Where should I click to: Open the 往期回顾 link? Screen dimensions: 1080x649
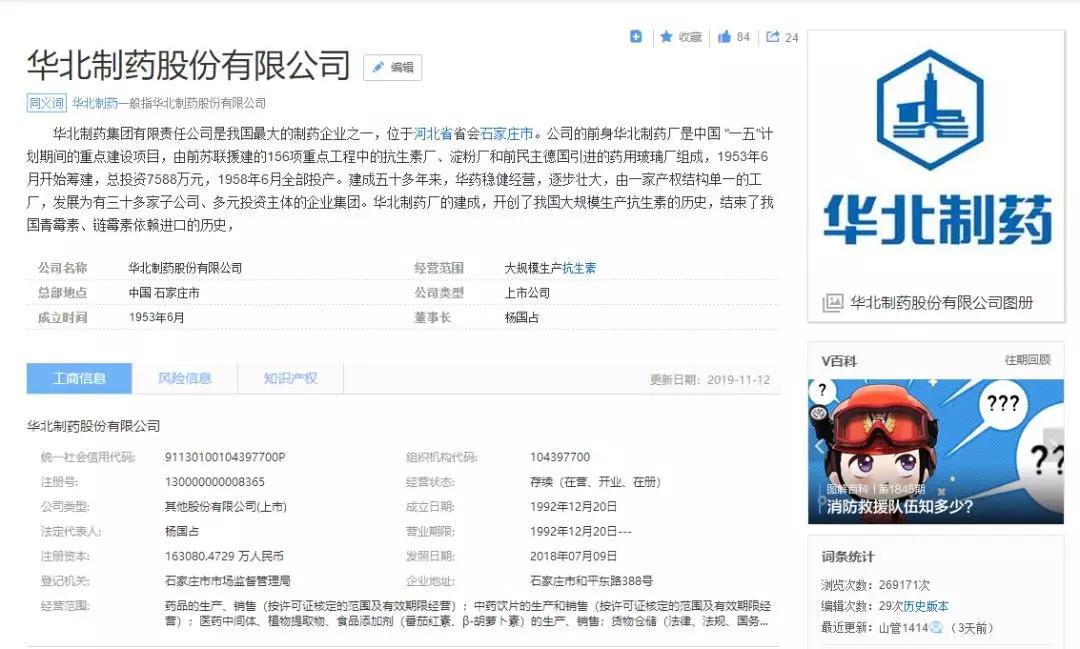[1028, 360]
